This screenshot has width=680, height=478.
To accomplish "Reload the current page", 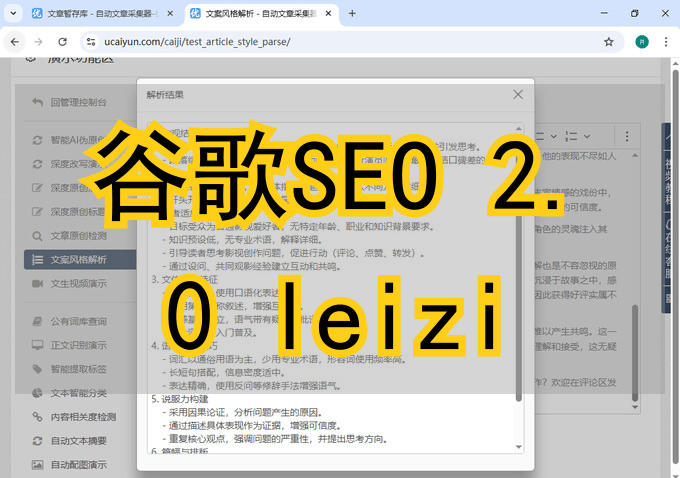I will point(62,42).
